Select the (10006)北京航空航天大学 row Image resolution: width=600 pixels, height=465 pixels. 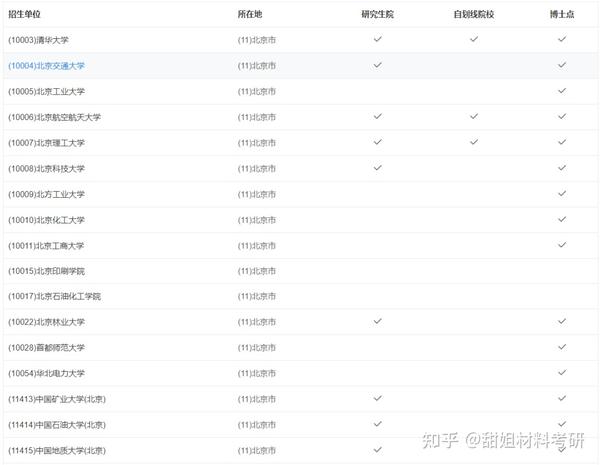click(300, 117)
